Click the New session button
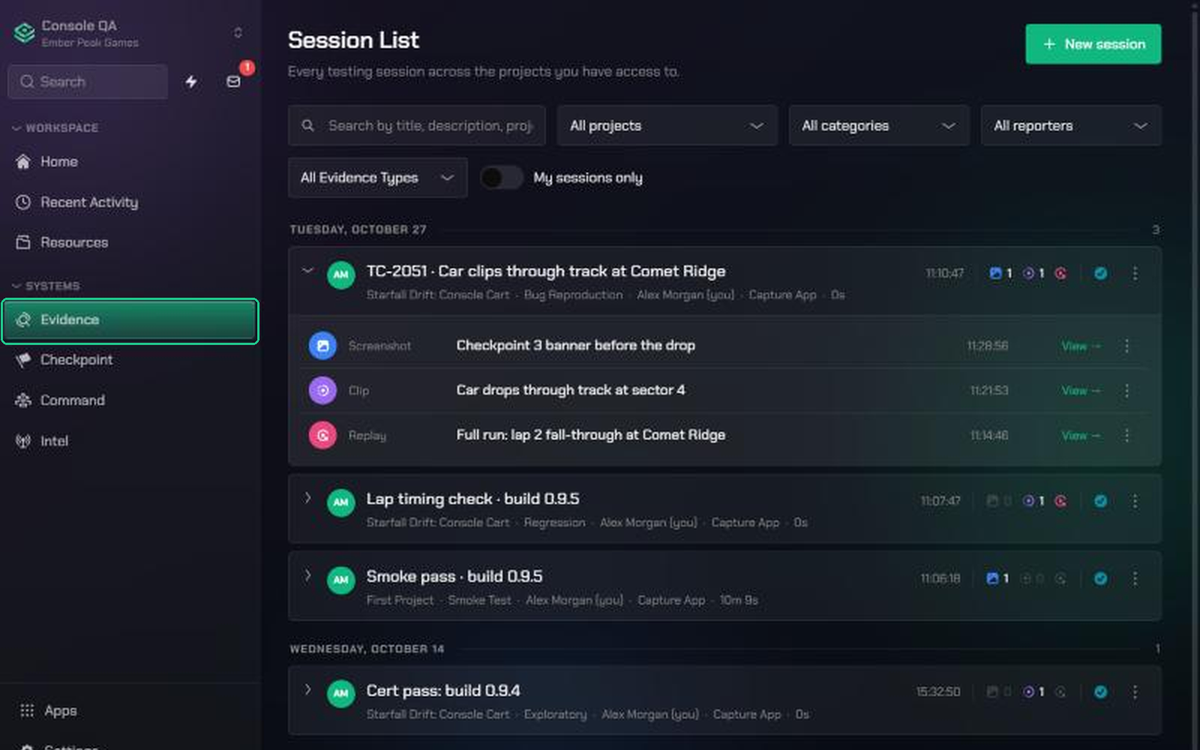 click(1093, 44)
